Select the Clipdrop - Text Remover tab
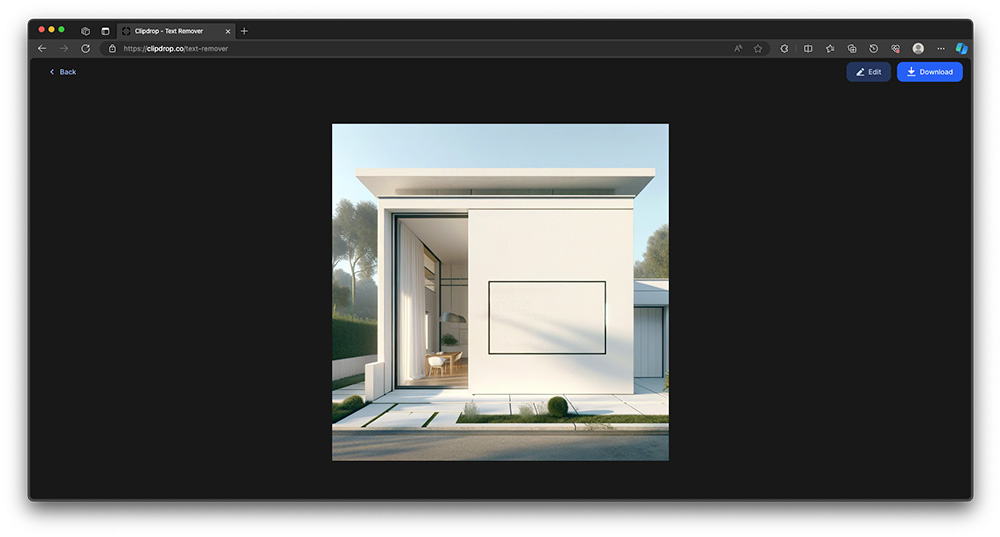 coord(175,31)
